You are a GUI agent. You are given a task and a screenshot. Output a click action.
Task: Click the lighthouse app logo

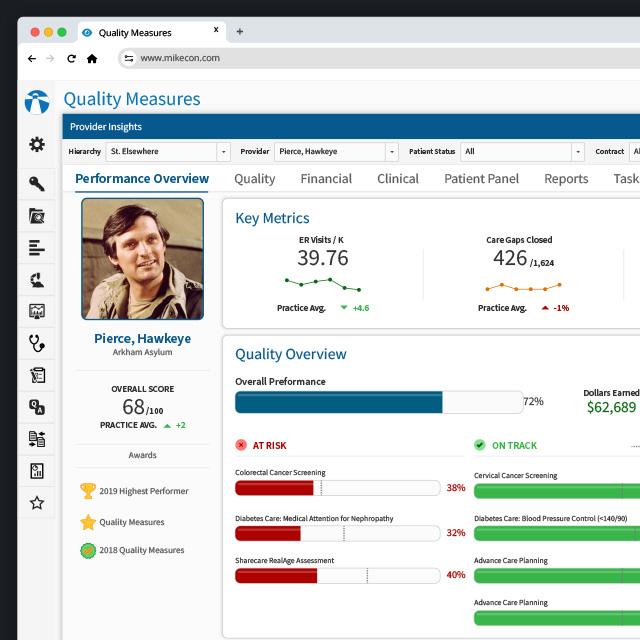point(37,102)
